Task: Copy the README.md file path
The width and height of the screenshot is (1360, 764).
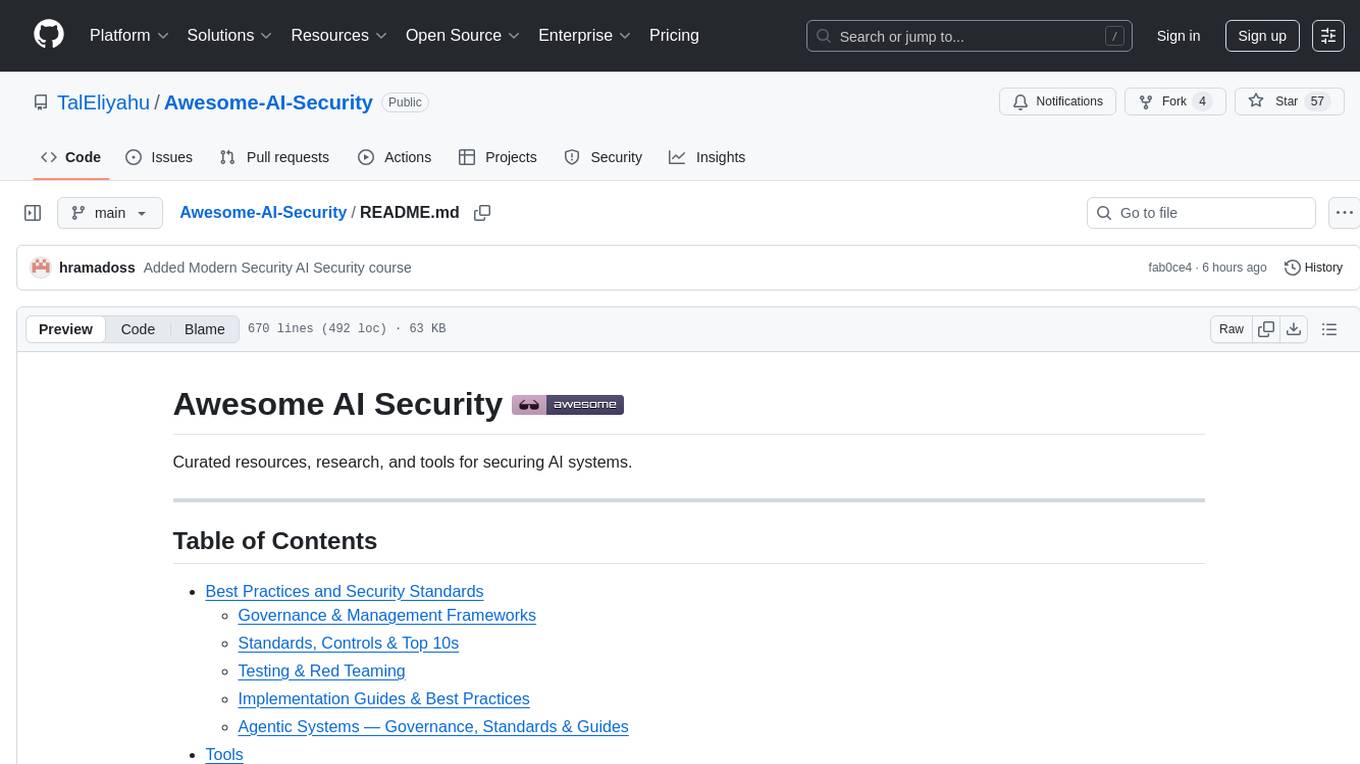Action: tap(482, 213)
